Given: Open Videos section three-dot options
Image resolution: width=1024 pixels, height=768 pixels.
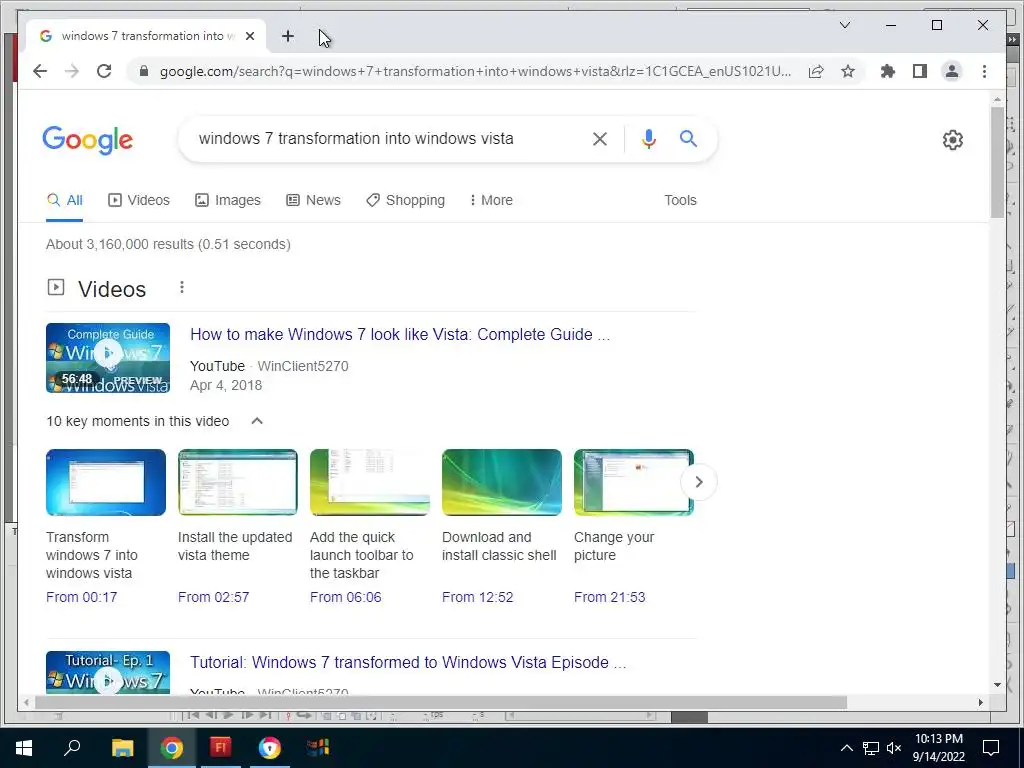Looking at the screenshot, I should (182, 287).
